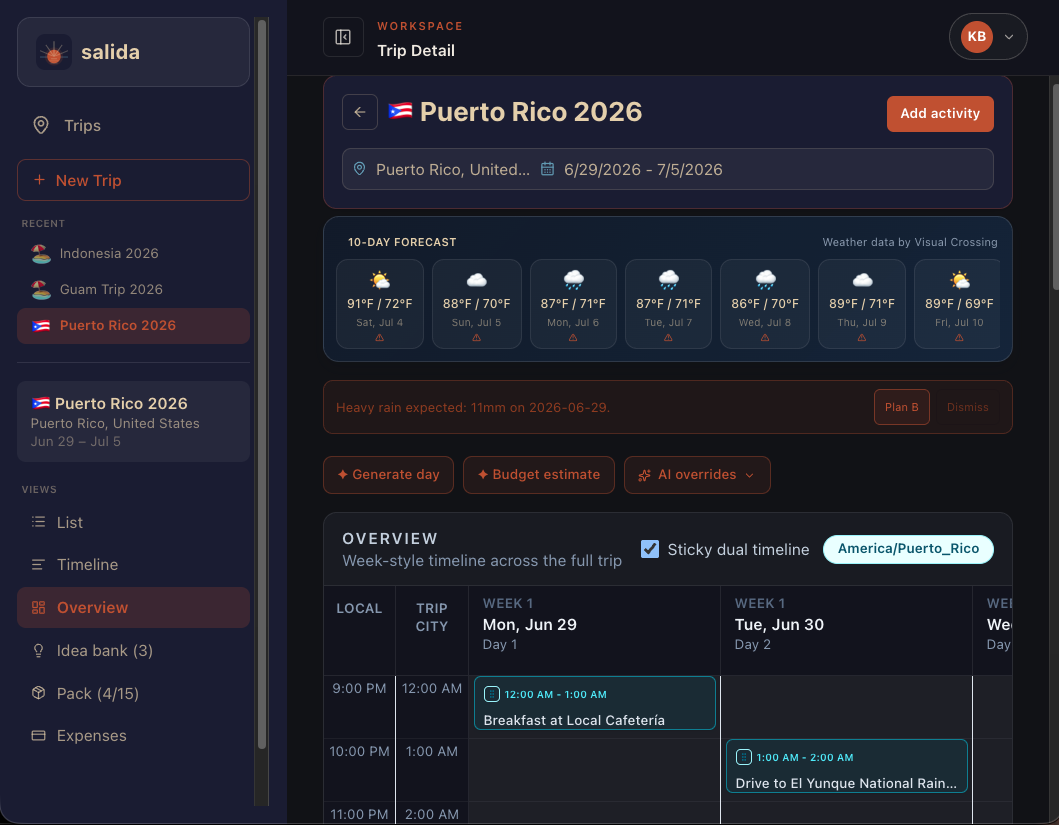Toggle the sidebar collapse icon
The height and width of the screenshot is (825, 1059).
point(343,36)
